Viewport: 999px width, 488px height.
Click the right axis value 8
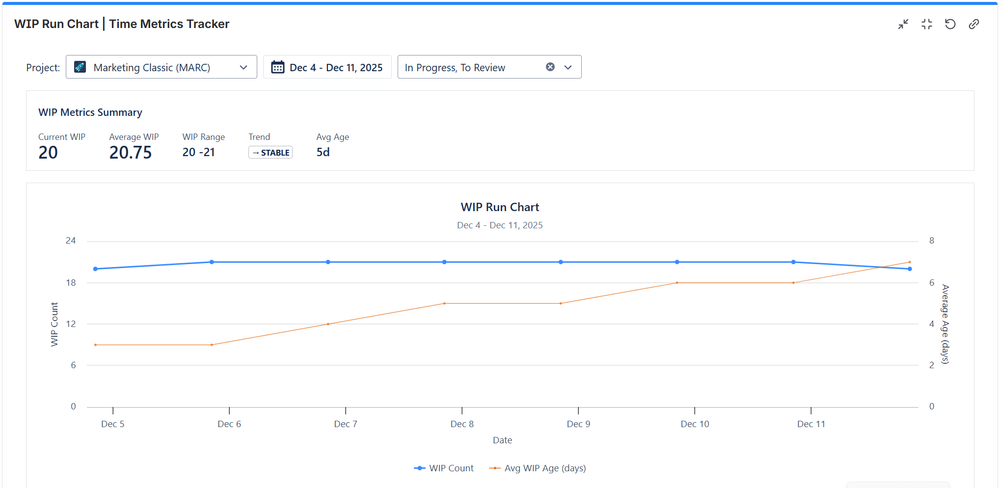(x=931, y=241)
